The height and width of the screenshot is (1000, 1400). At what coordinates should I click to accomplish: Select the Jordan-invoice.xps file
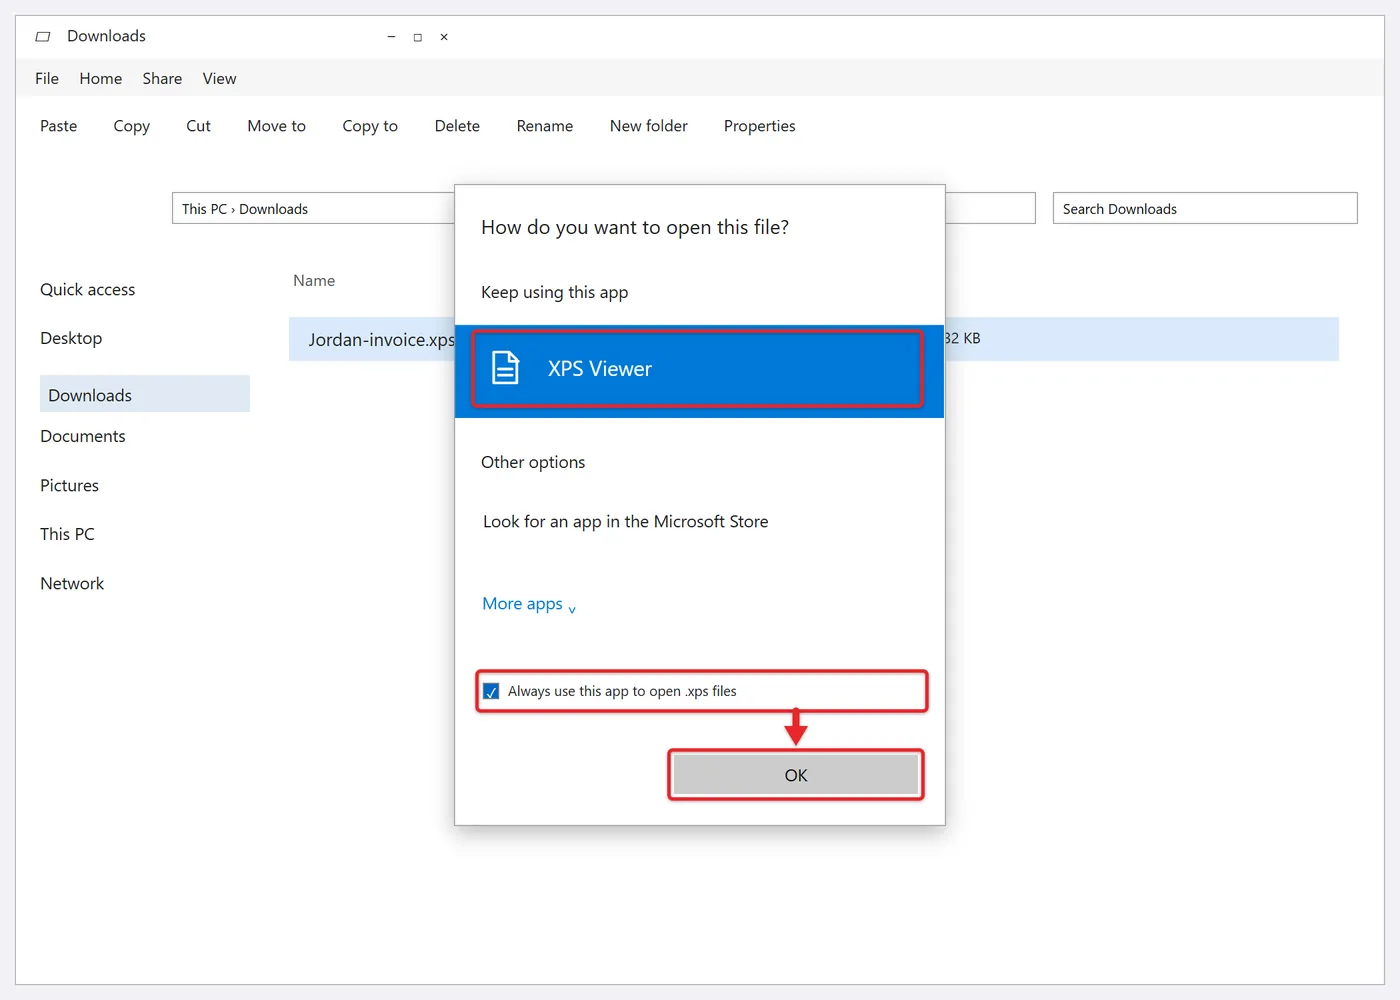[x=381, y=340]
